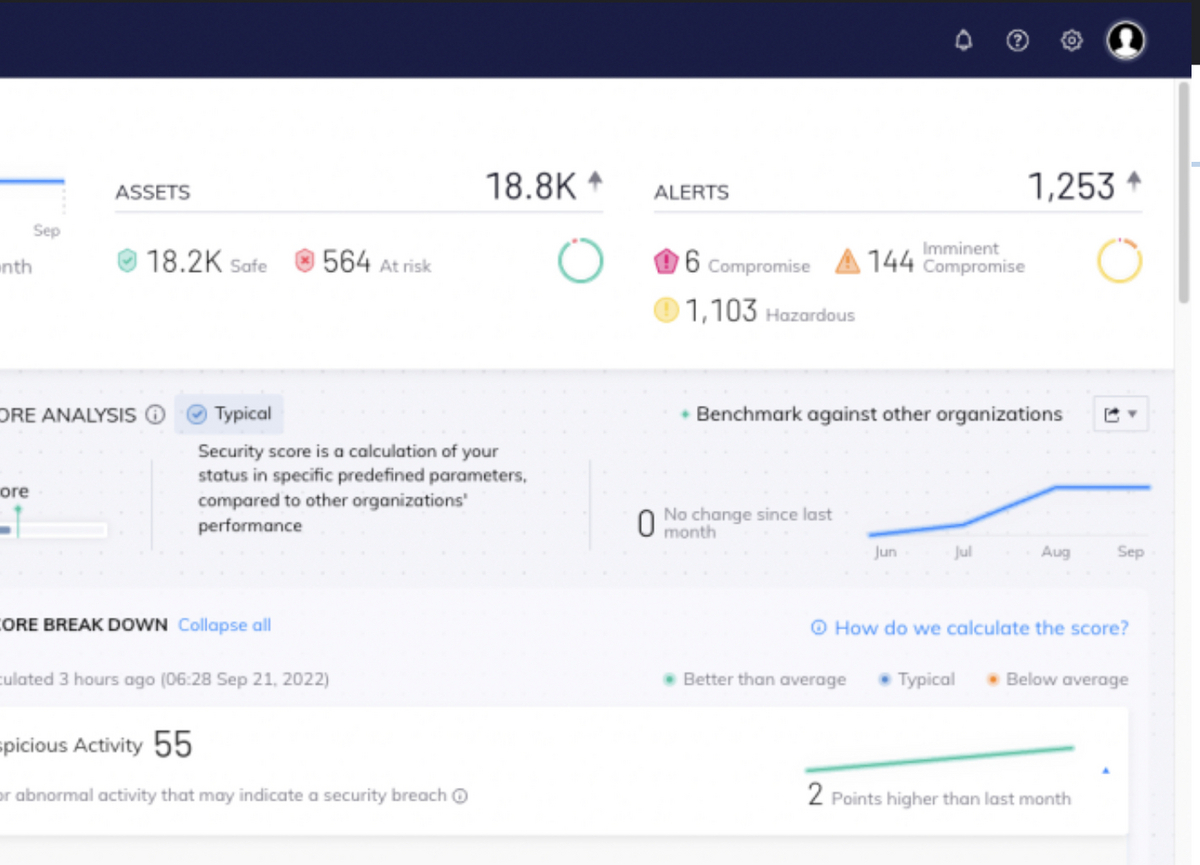Click the orange Imminent Compromise triangle icon
This screenshot has height=865, width=1200.
(x=848, y=262)
